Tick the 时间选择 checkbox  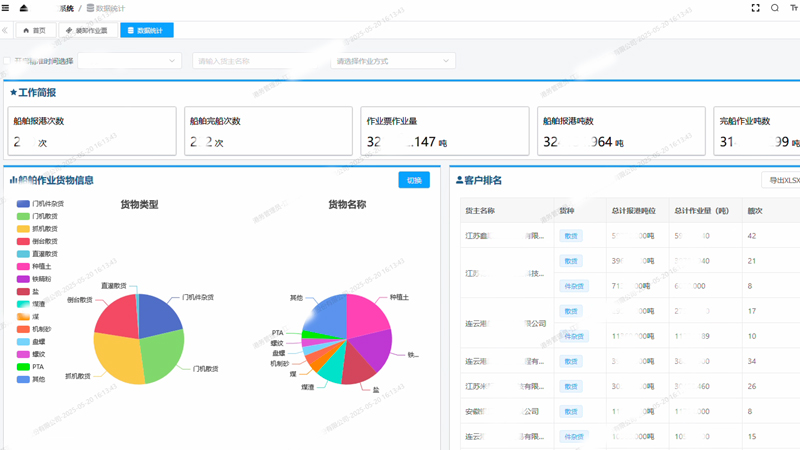(x=7, y=61)
